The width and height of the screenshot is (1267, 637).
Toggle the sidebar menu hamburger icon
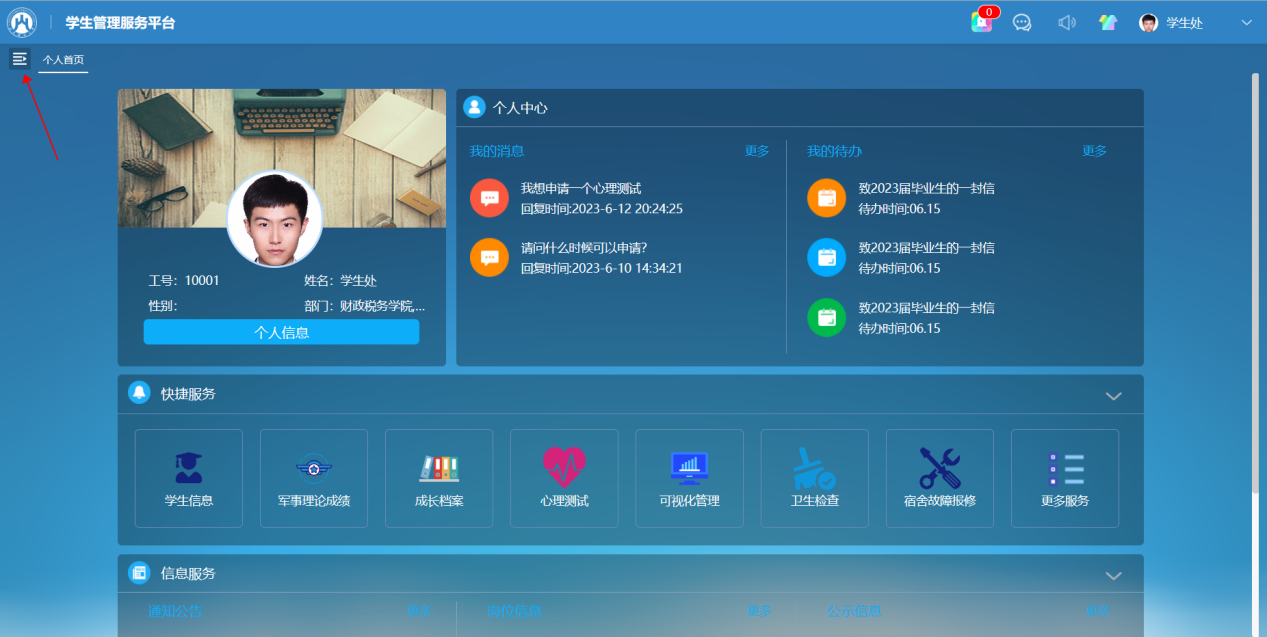pos(19,59)
